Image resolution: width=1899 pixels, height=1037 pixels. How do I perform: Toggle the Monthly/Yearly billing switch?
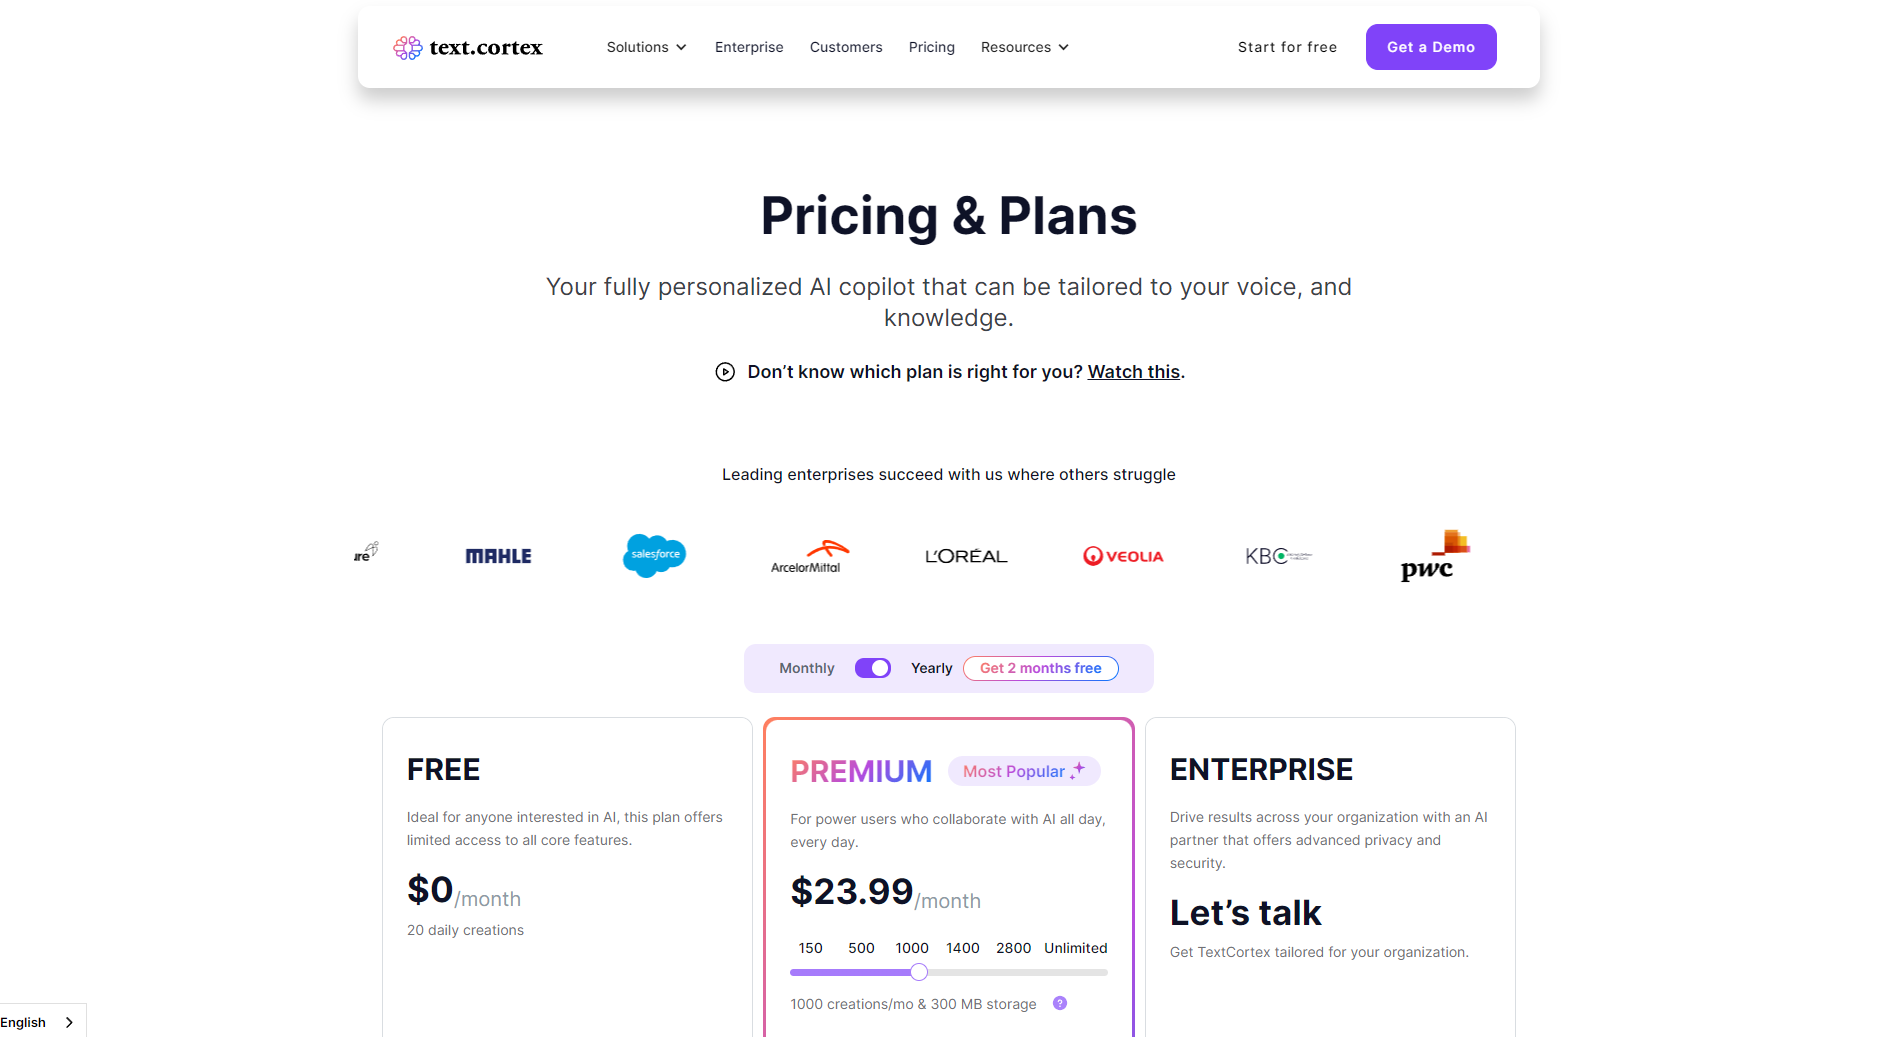(x=872, y=668)
